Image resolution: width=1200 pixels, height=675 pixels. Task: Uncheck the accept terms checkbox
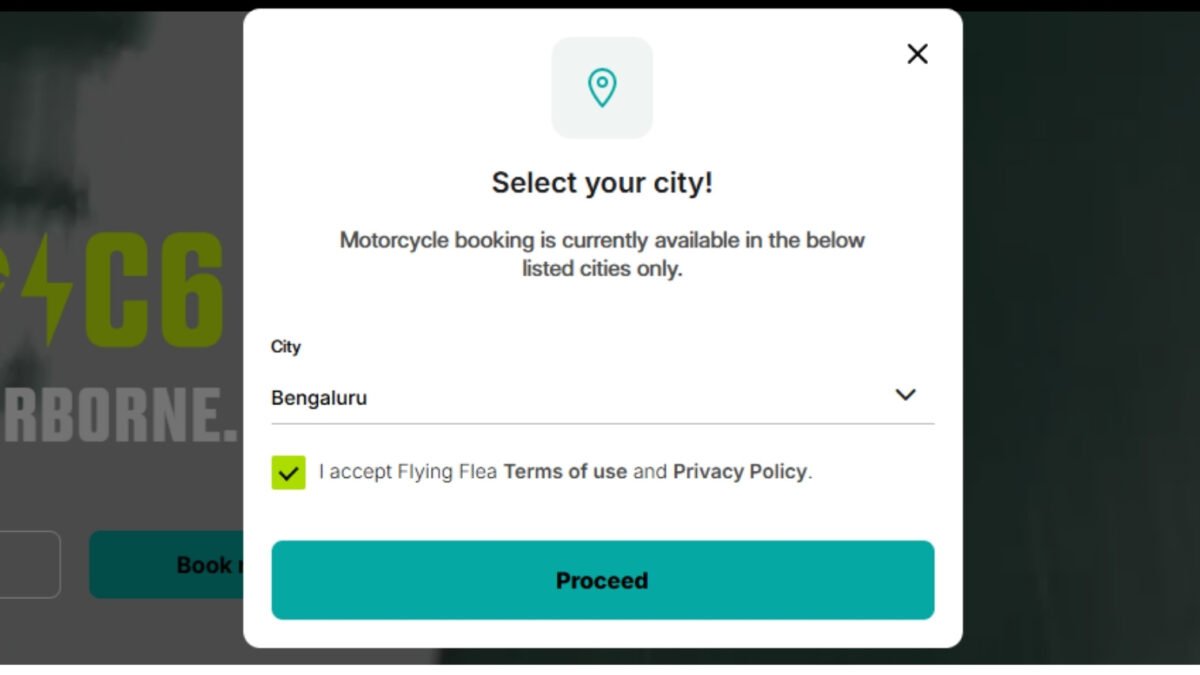[x=288, y=472]
